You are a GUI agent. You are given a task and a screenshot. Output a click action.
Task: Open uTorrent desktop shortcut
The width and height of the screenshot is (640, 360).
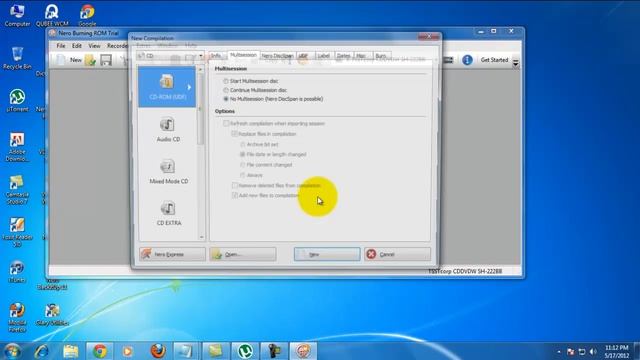tap(17, 101)
